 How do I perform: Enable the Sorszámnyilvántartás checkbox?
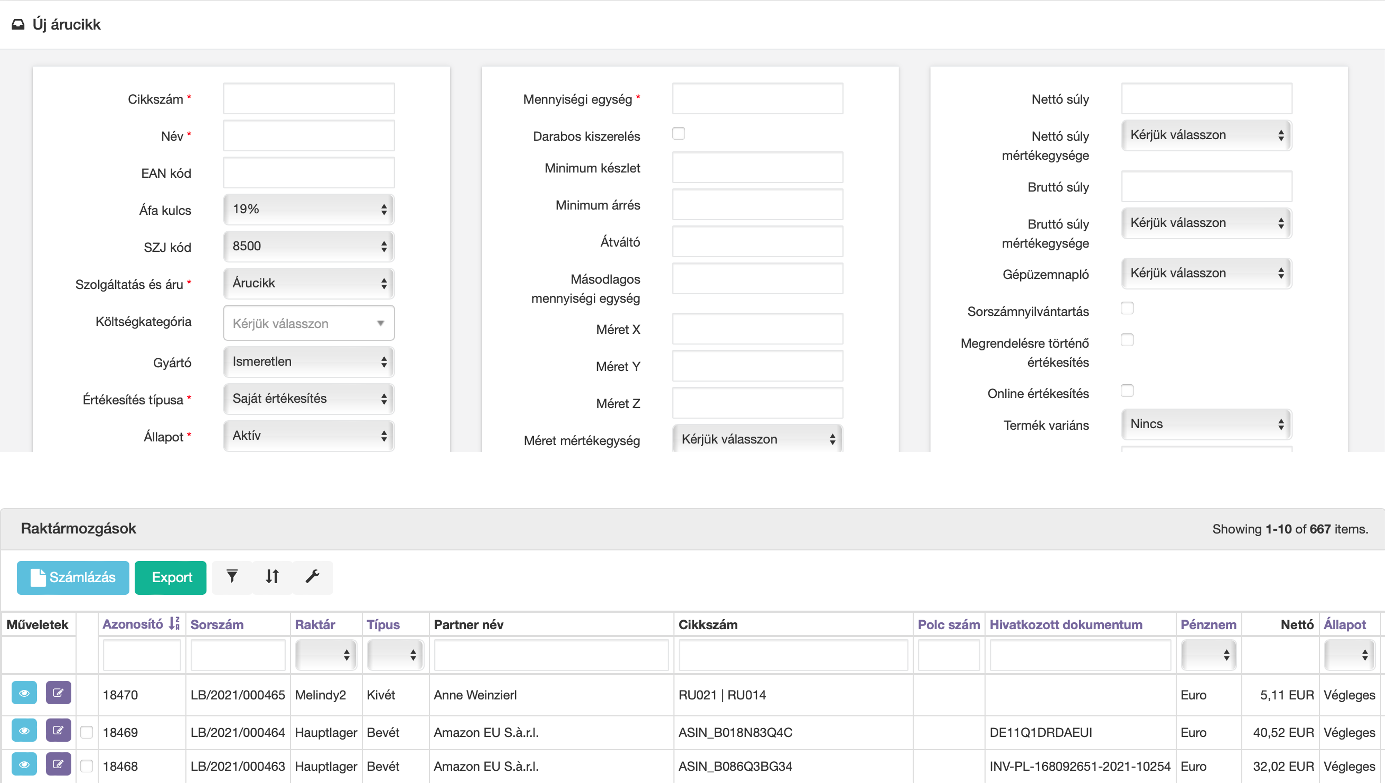coord(1128,308)
